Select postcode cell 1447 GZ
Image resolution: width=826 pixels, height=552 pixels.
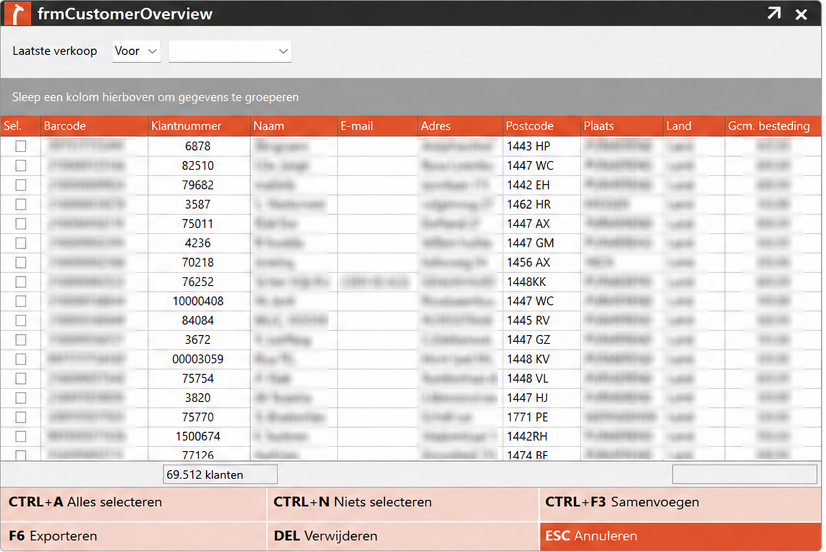coord(542,340)
